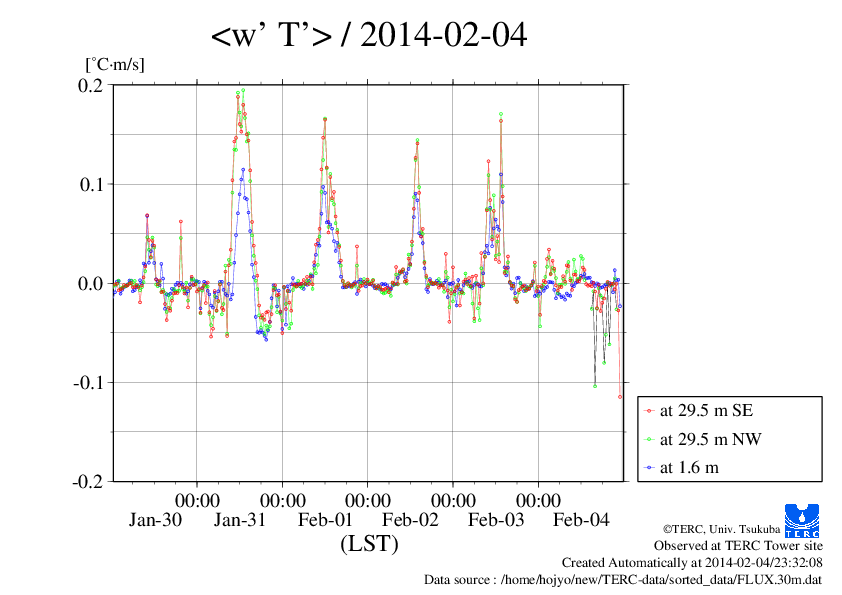Click the '(LST)' axis label
Viewport: 842px width, 595px height.
pyautogui.click(x=369, y=543)
